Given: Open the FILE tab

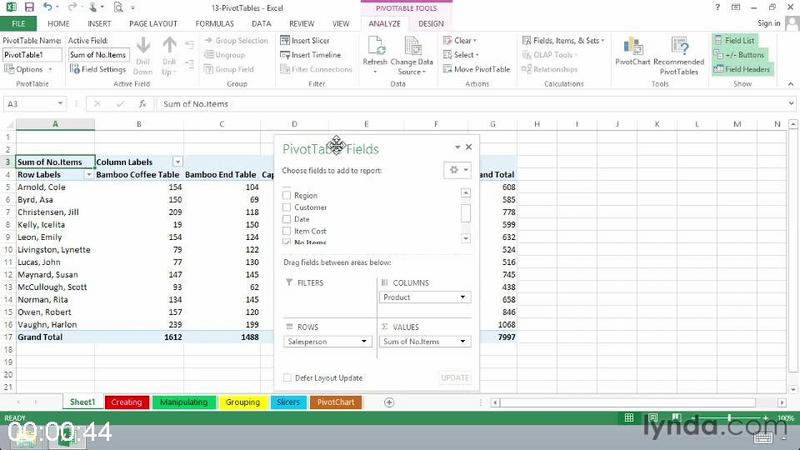Looking at the screenshot, I should pos(18,23).
